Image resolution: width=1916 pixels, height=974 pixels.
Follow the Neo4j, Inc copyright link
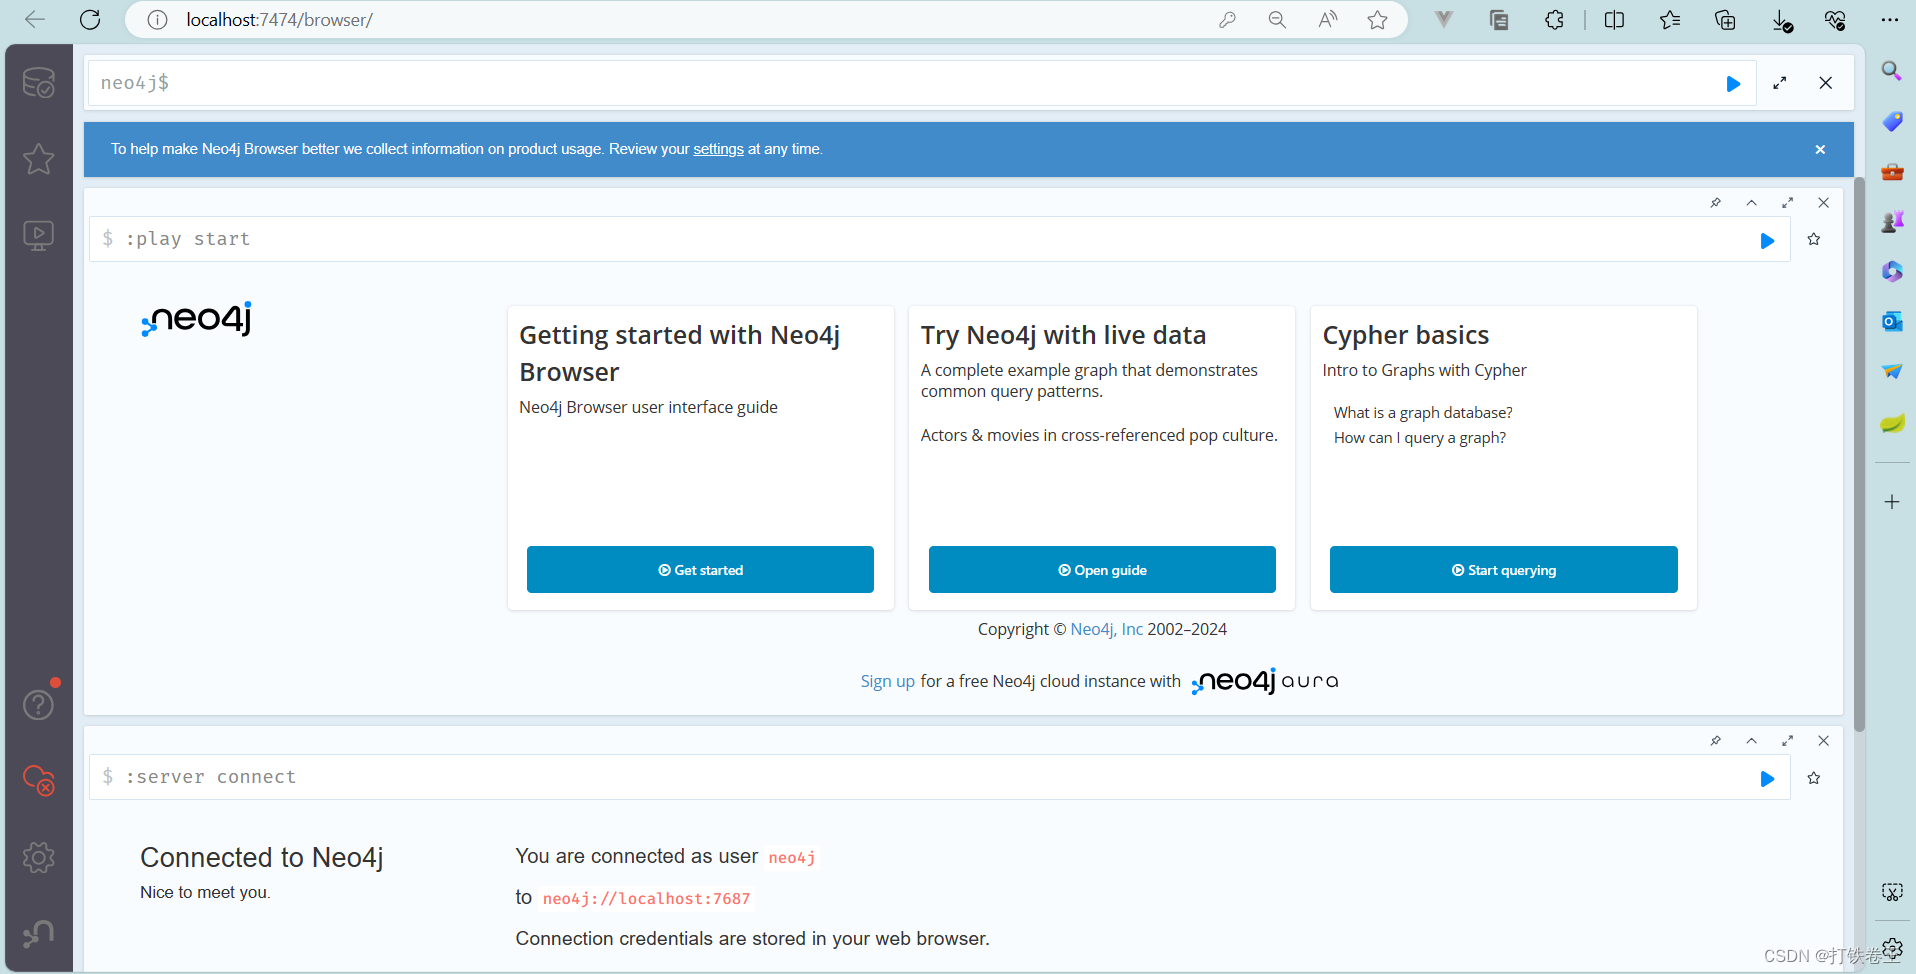click(x=1106, y=629)
